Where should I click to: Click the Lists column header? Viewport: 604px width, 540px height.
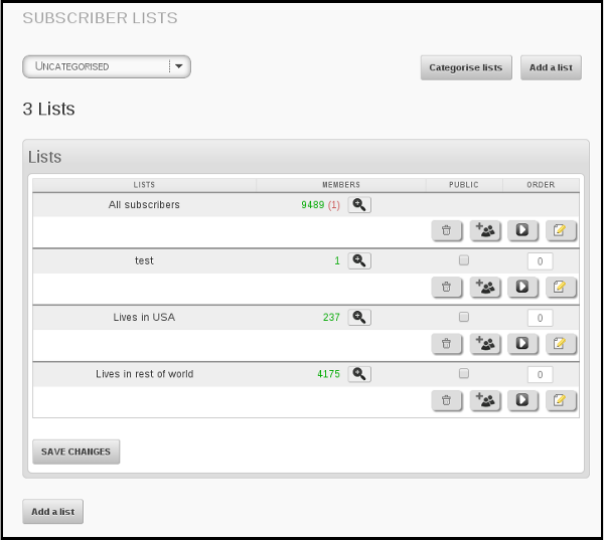point(144,185)
